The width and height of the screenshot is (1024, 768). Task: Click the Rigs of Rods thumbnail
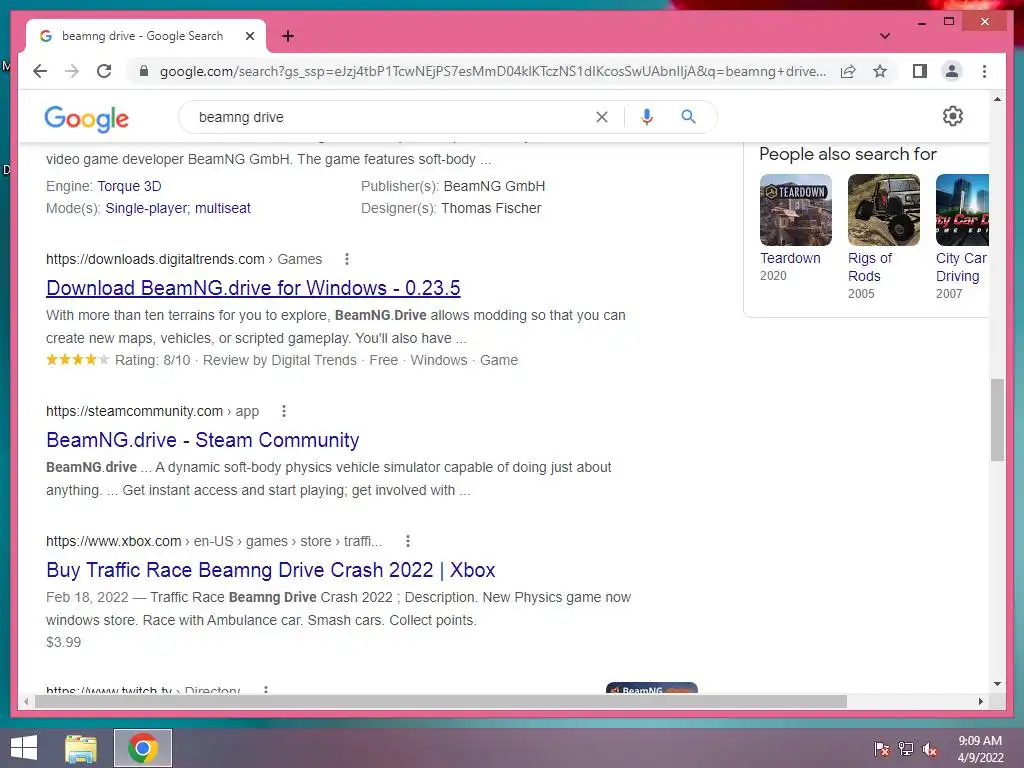(x=884, y=210)
